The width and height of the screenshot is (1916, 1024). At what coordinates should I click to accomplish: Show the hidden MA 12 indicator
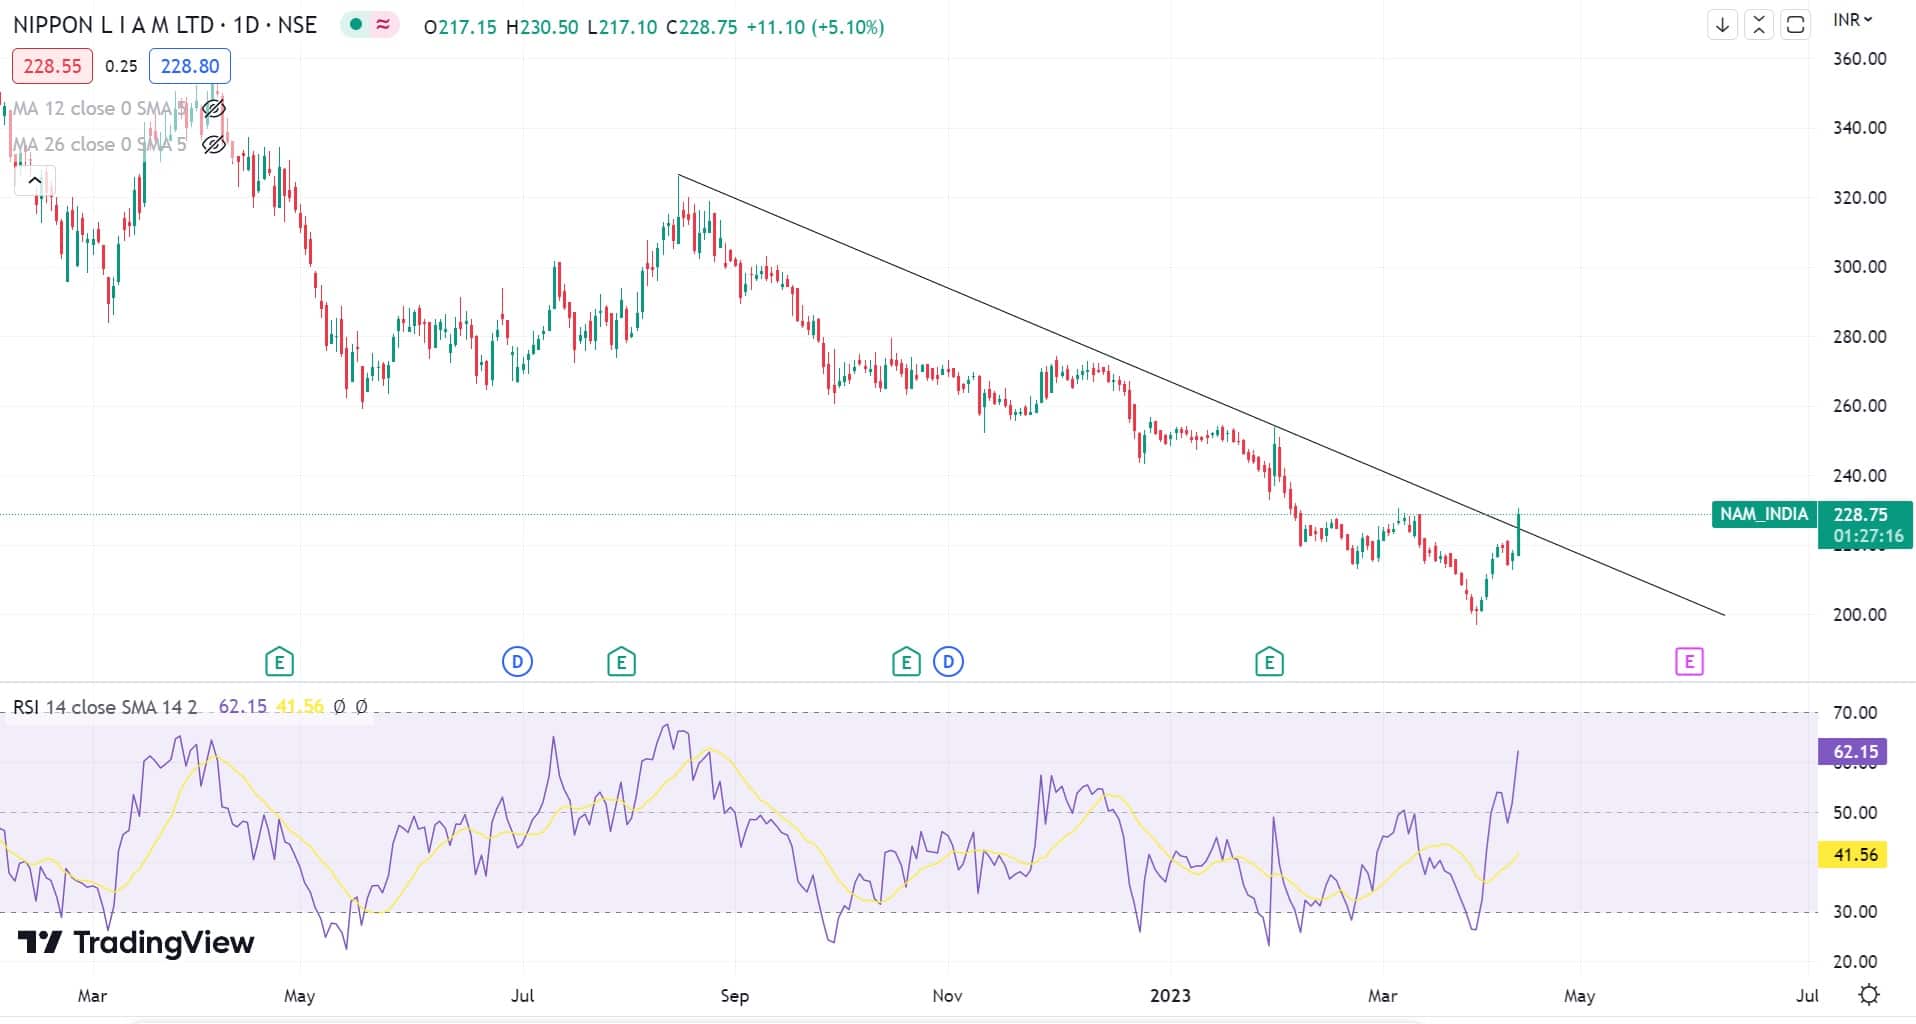click(x=213, y=108)
